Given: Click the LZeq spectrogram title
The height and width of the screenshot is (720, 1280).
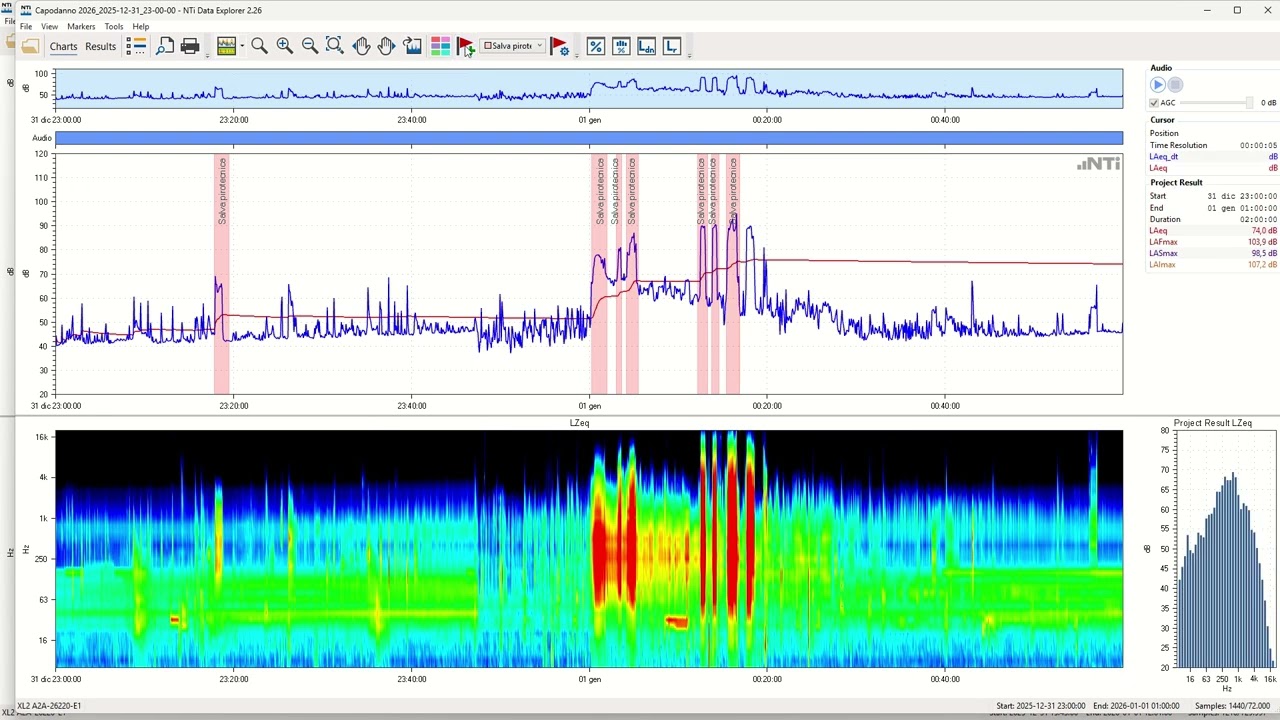Looking at the screenshot, I should pyautogui.click(x=579, y=423).
